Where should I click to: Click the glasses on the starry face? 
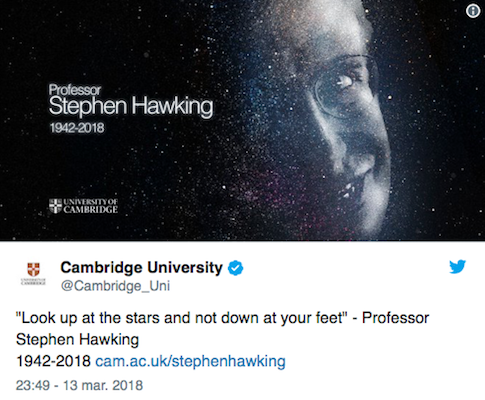point(345,87)
